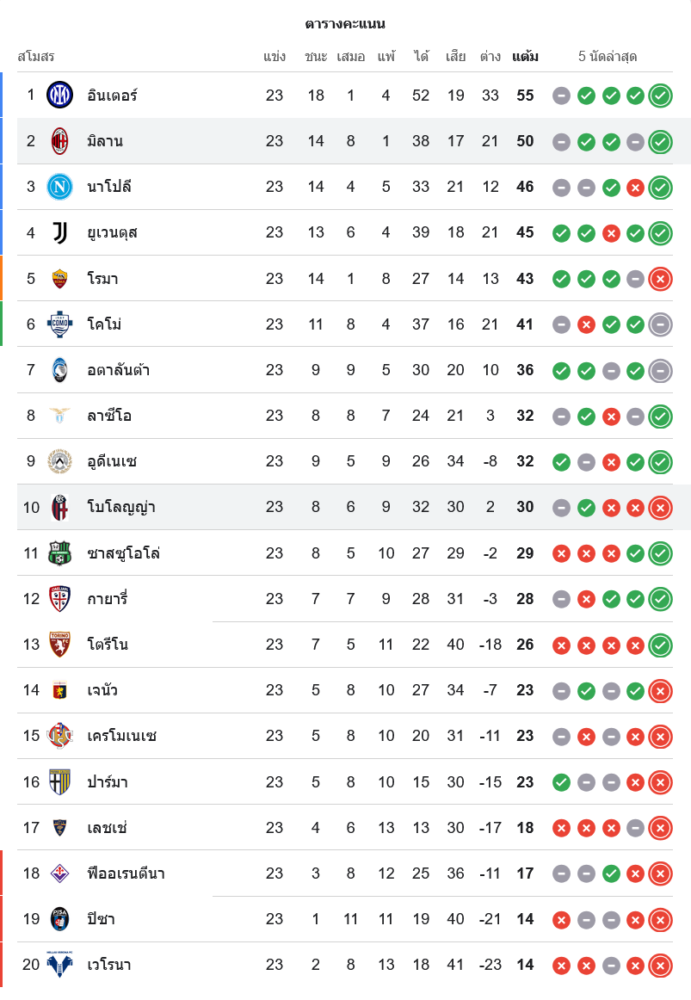
Task: Click Como's latest match grey indicator
Action: 660,324
